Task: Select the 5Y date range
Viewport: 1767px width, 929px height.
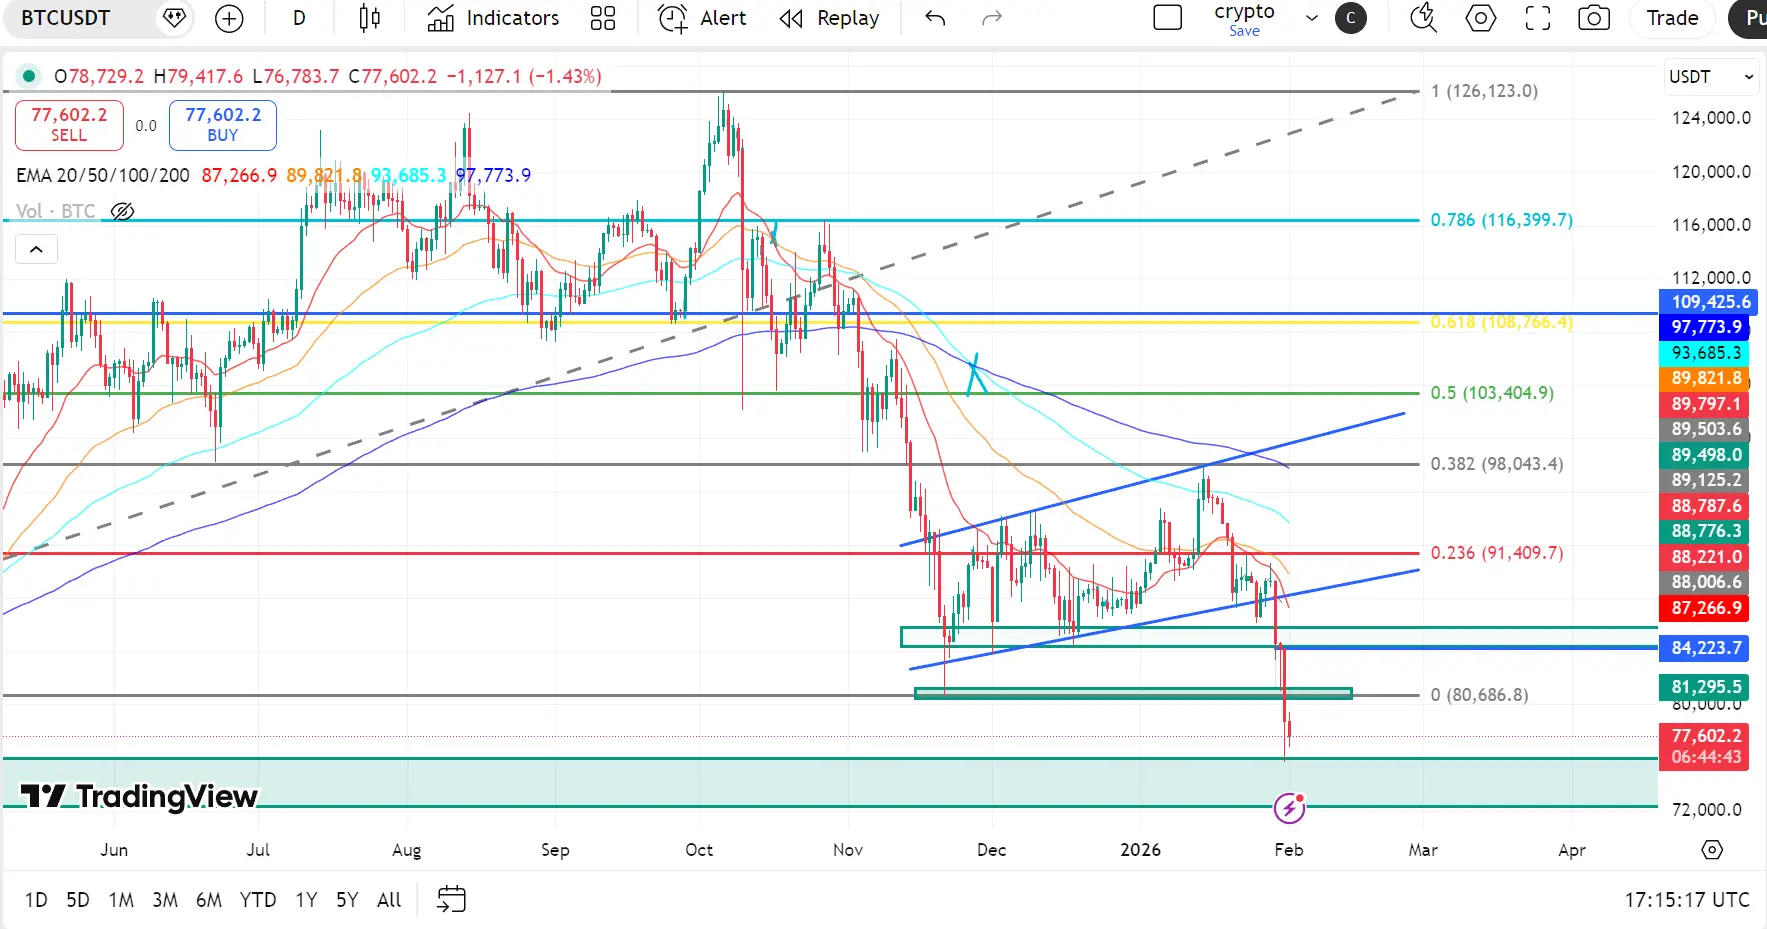Action: click(347, 900)
